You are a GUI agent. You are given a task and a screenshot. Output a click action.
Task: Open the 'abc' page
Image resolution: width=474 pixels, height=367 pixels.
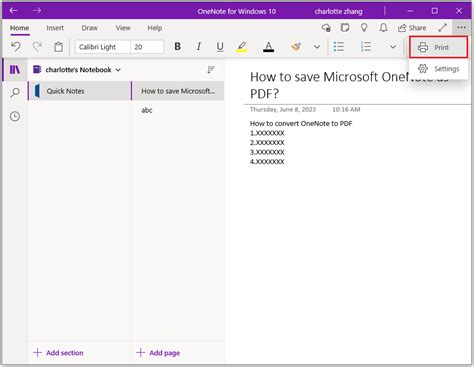[x=178, y=110]
